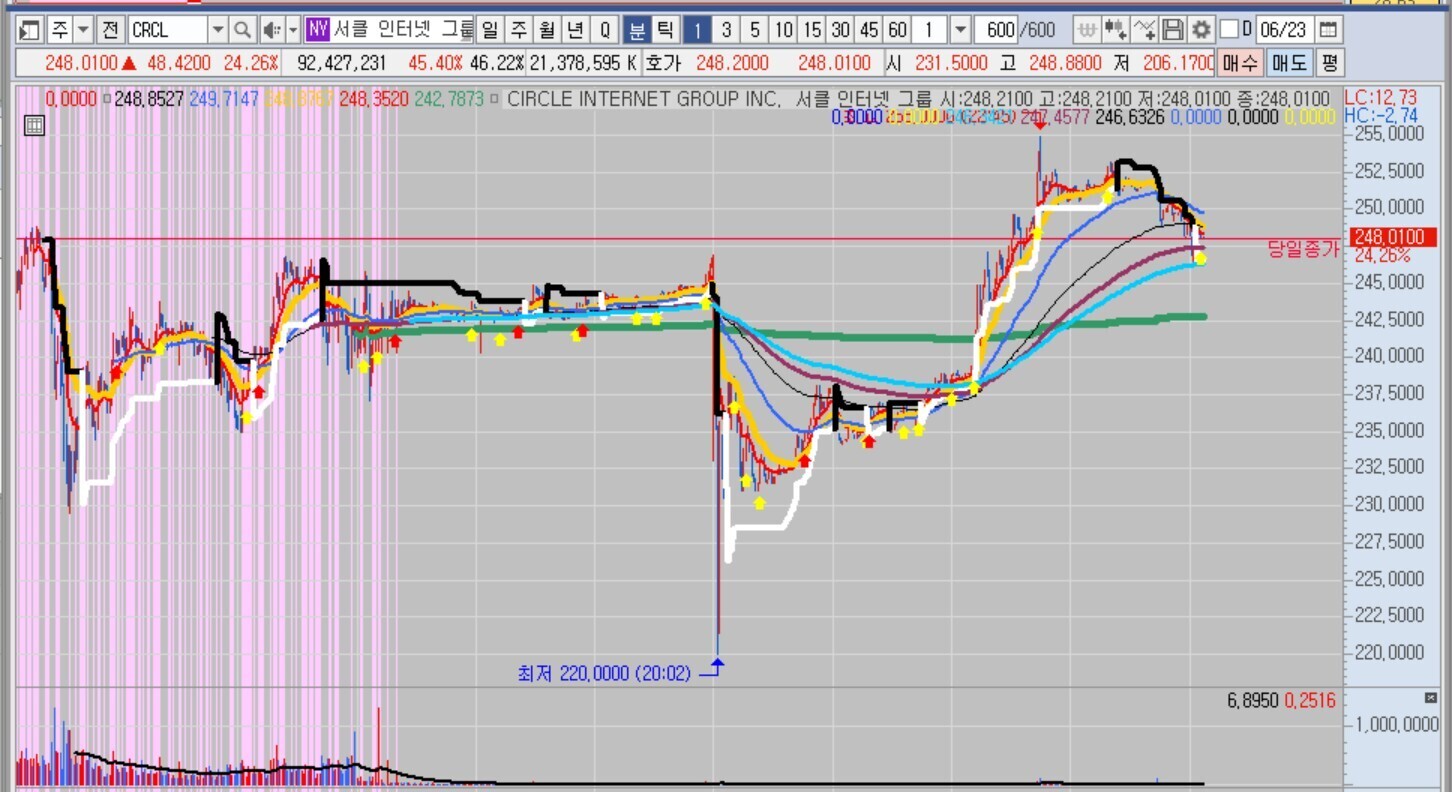Edit the CRCL ticker symbol field
Image resolution: width=1452 pixels, height=792 pixels.
pyautogui.click(x=168, y=29)
